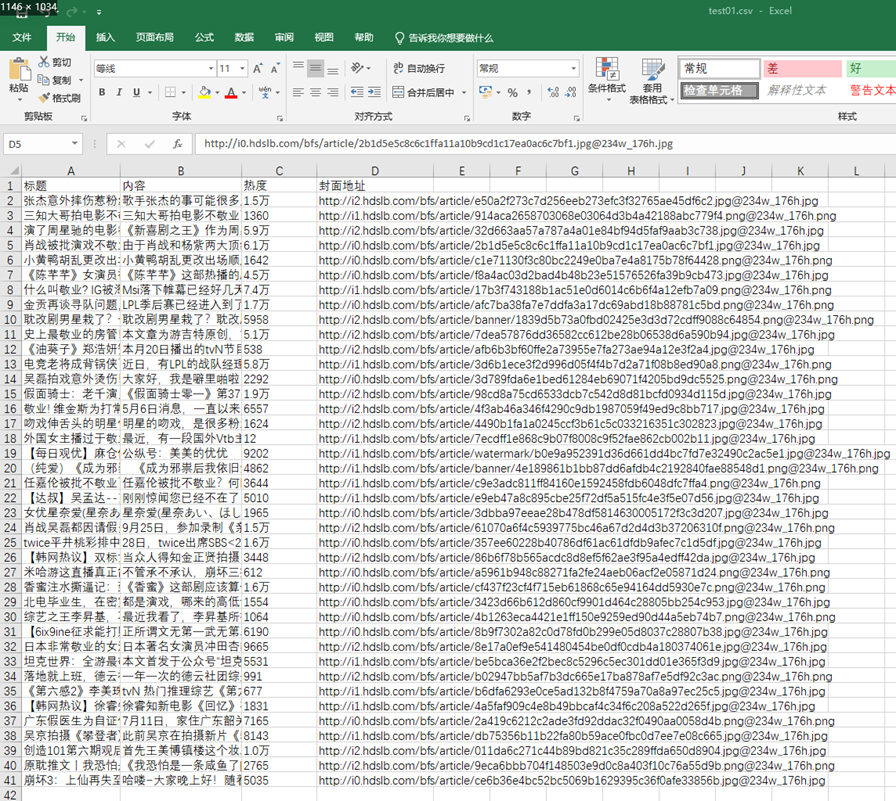Decrease font size with smaller A
This screenshot has height=801, width=896.
tap(275, 69)
